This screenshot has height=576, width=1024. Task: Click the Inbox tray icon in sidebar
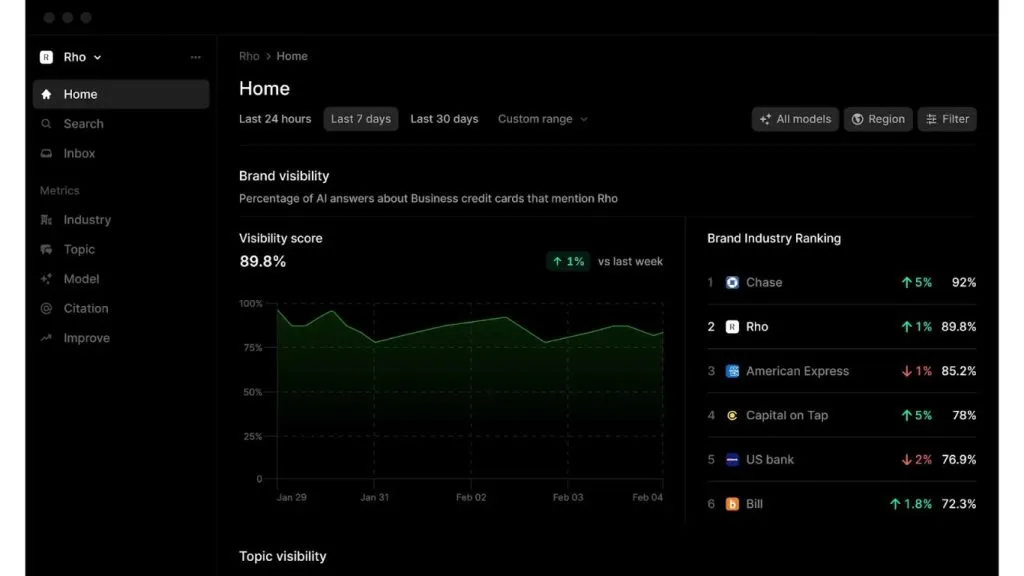46,153
